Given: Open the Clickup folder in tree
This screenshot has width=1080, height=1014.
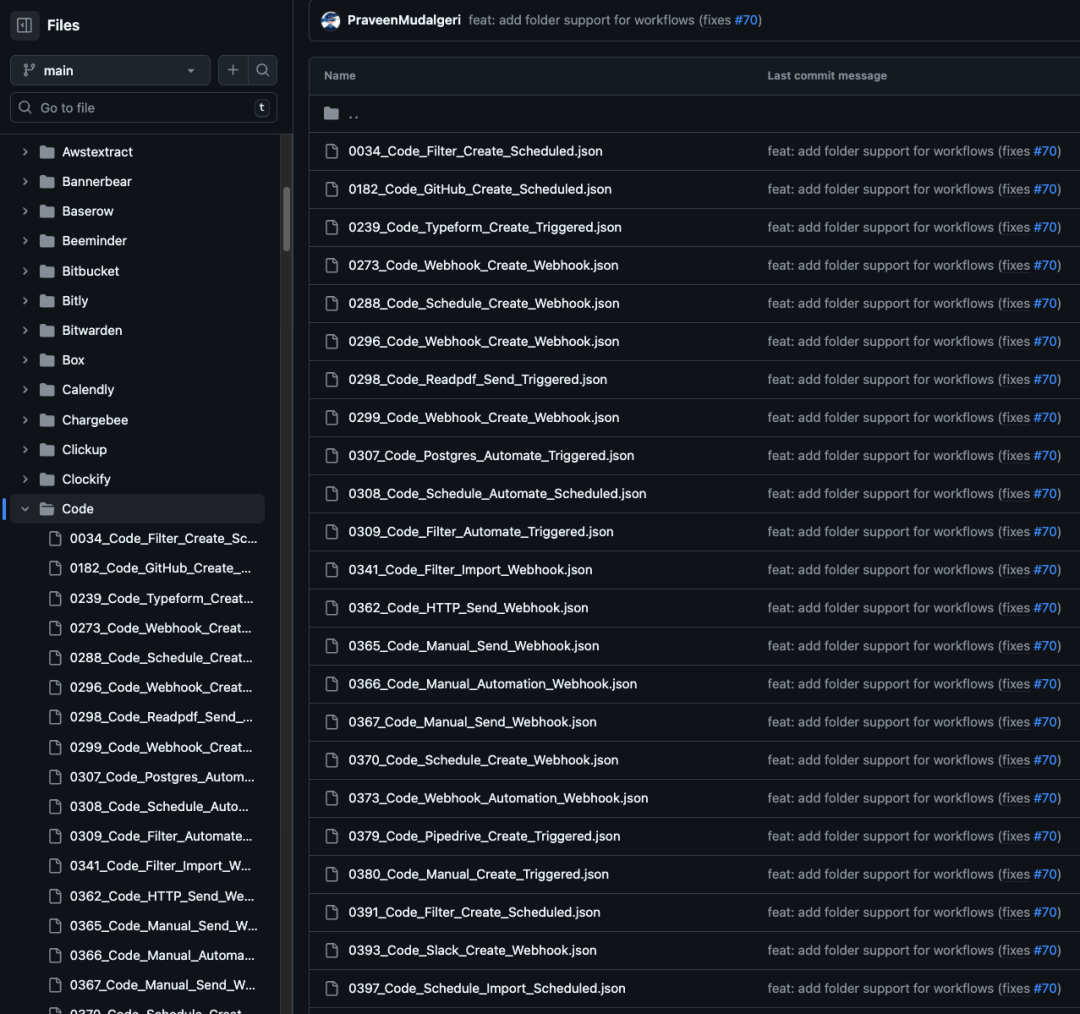Looking at the screenshot, I should pyautogui.click(x=84, y=449).
